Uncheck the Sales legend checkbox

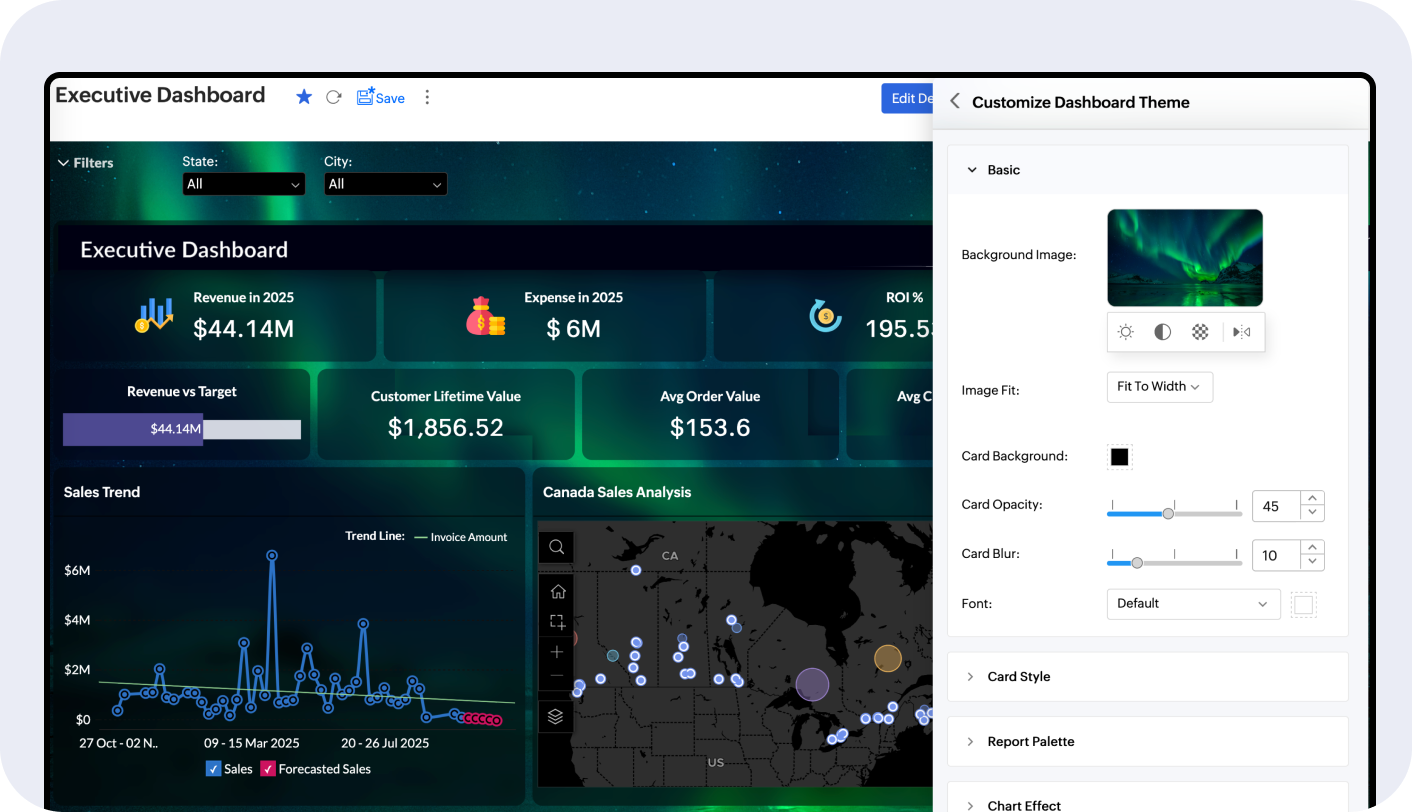point(213,769)
